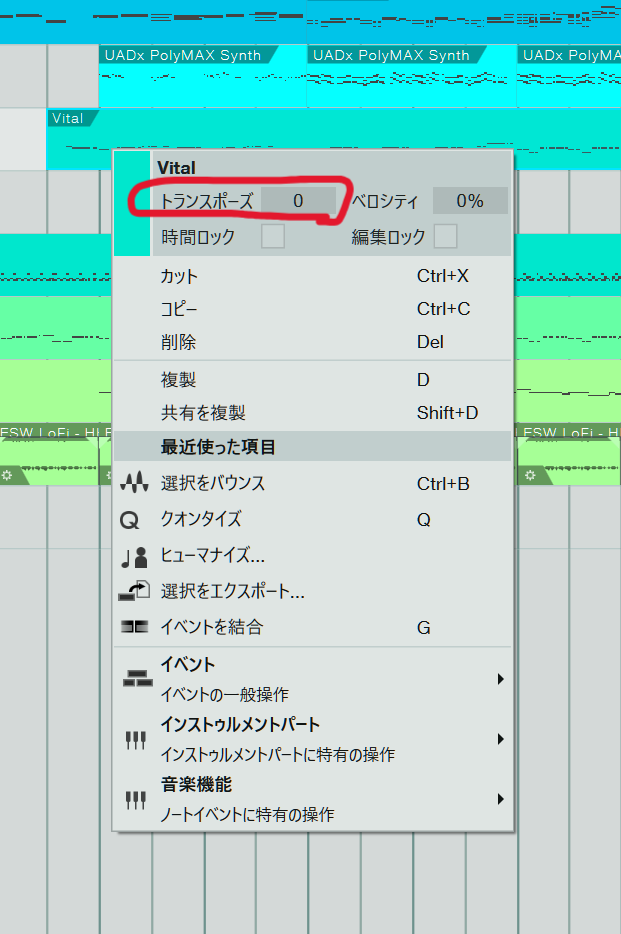Choose 共有を複製 from the menu

[313, 413]
